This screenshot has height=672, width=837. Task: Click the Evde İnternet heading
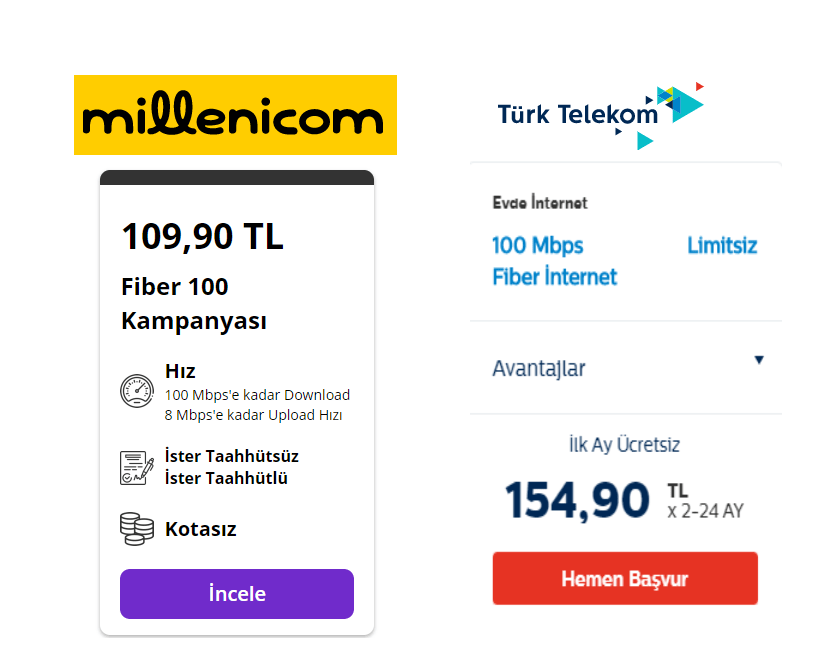click(540, 203)
